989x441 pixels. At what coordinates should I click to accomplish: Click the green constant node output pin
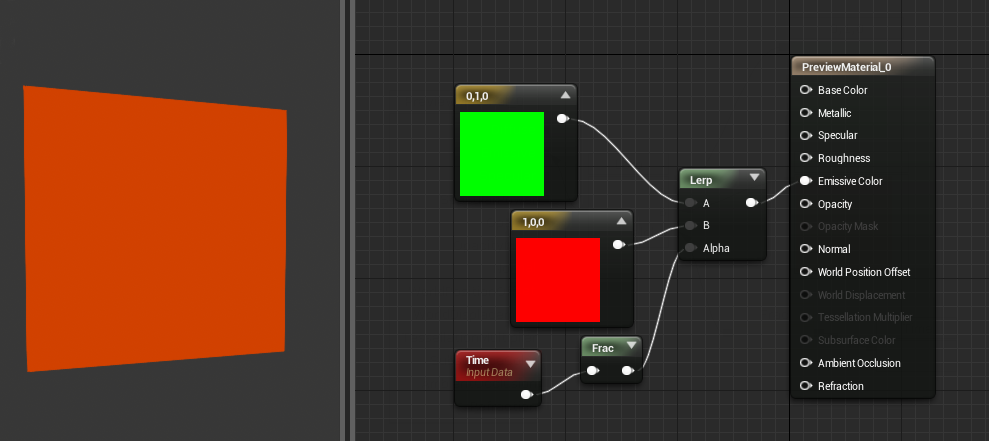(x=563, y=119)
